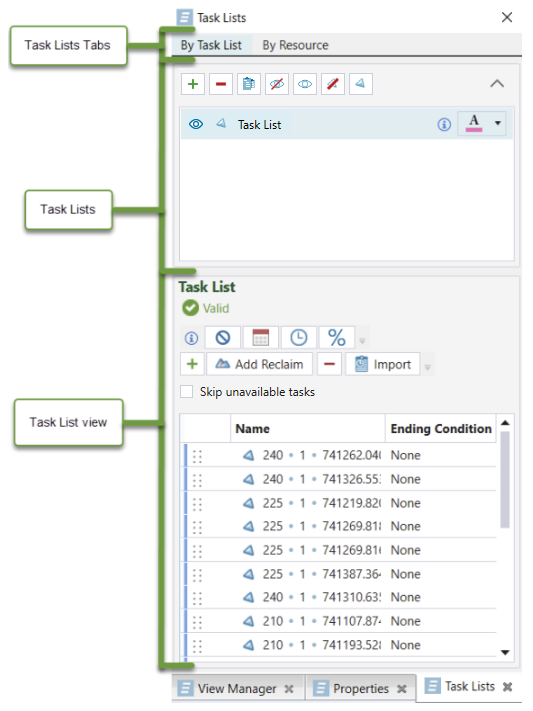
Task: Close the Task Lists panel with X
Action: pos(507,17)
